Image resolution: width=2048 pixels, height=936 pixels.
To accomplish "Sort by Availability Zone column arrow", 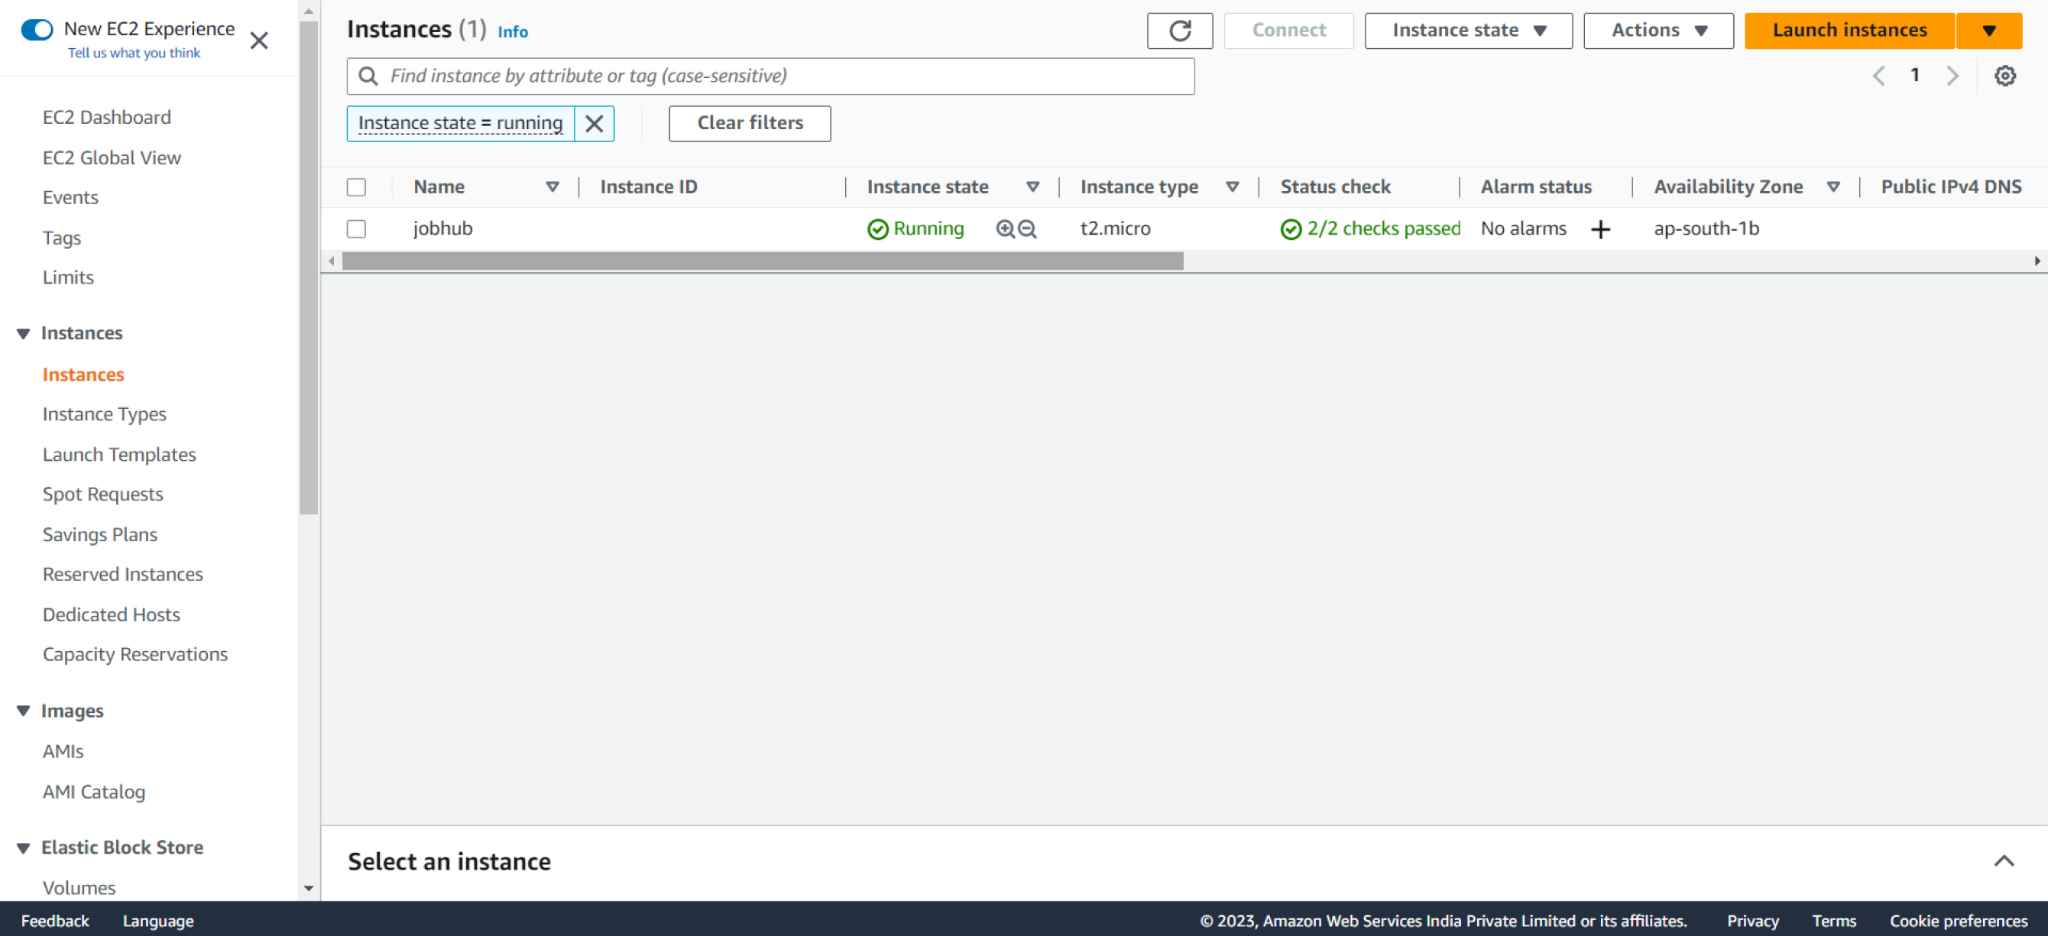I will [x=1833, y=187].
